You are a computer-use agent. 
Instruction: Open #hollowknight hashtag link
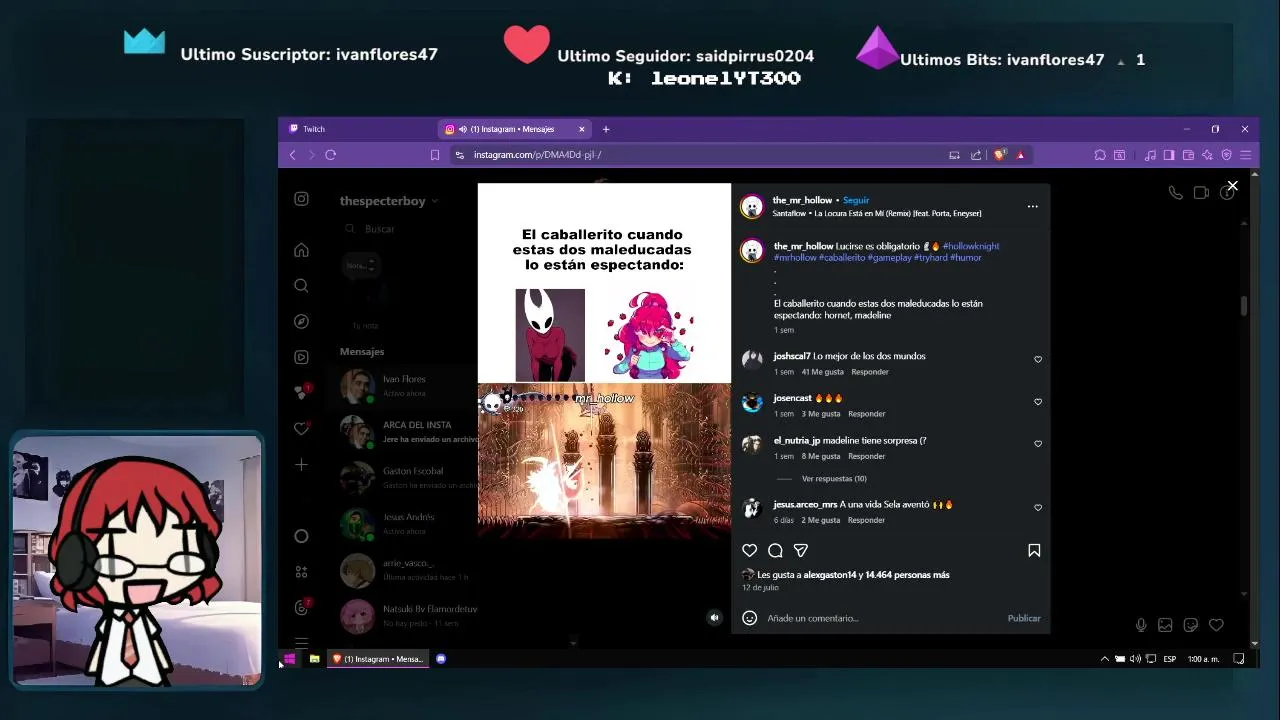point(970,246)
